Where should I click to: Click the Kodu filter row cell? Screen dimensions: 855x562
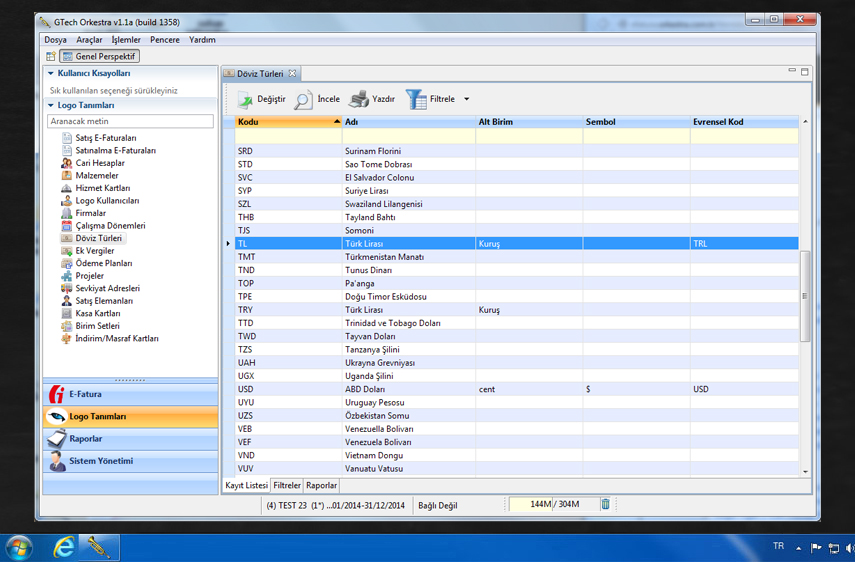[288, 136]
